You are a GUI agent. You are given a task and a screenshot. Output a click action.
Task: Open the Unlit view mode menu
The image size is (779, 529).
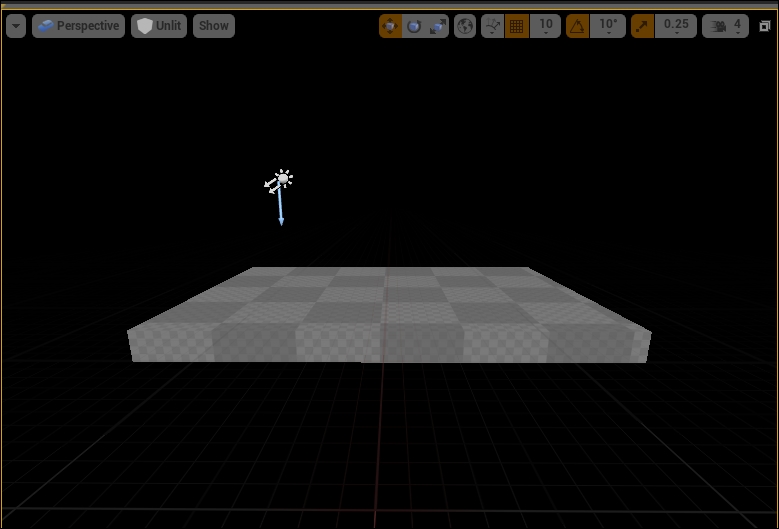[159, 26]
